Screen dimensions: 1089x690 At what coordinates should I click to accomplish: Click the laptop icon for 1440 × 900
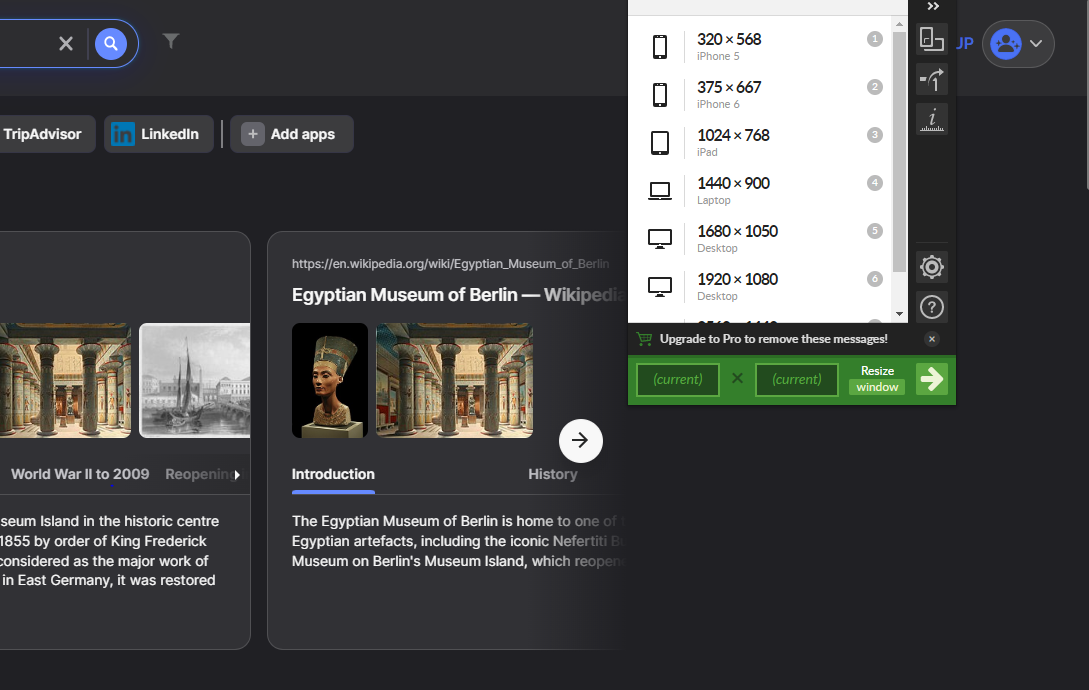click(x=660, y=190)
